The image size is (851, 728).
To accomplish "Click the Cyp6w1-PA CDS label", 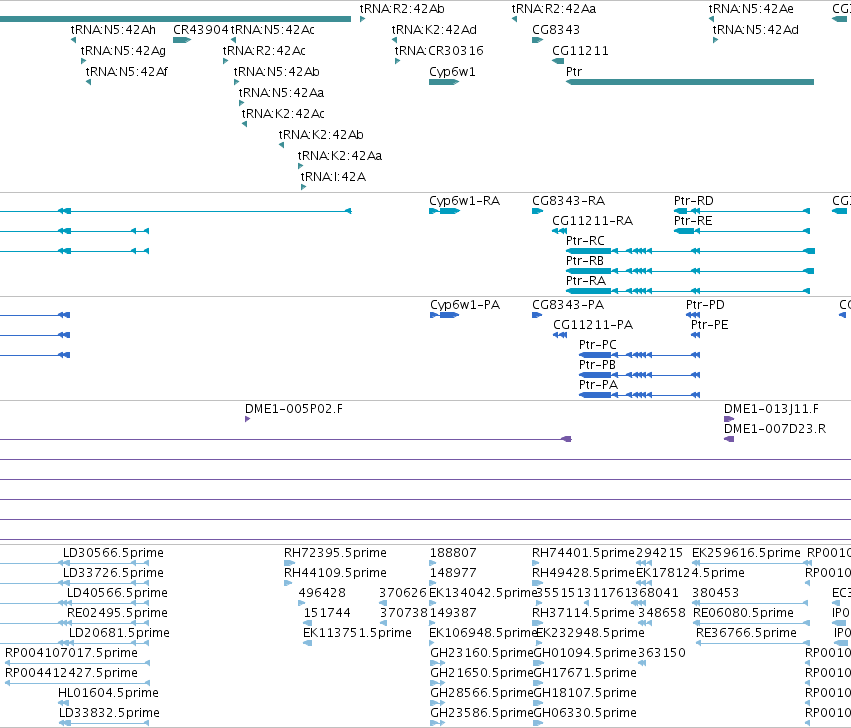I will click(465, 306).
